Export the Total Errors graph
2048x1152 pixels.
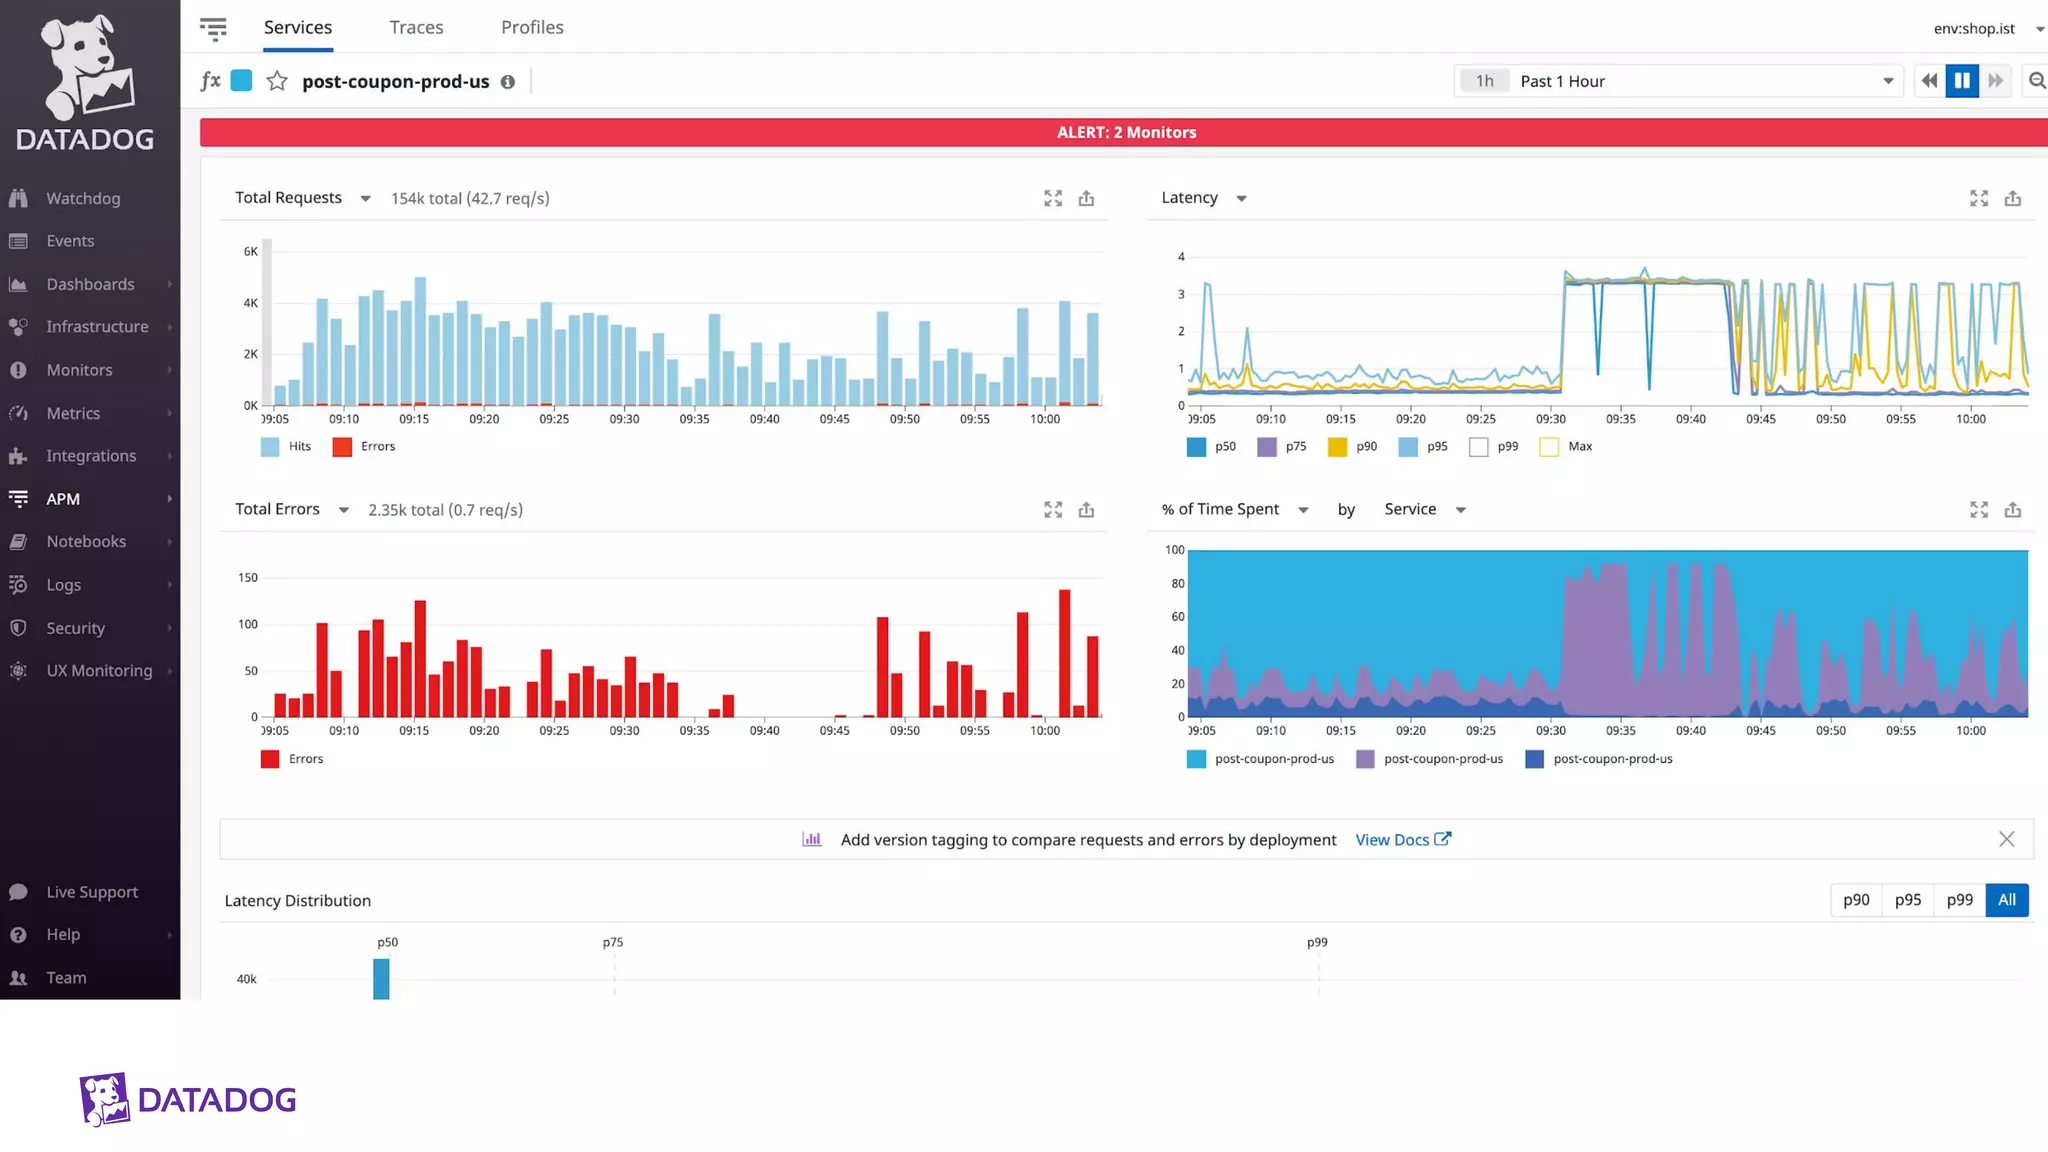pos(1086,510)
